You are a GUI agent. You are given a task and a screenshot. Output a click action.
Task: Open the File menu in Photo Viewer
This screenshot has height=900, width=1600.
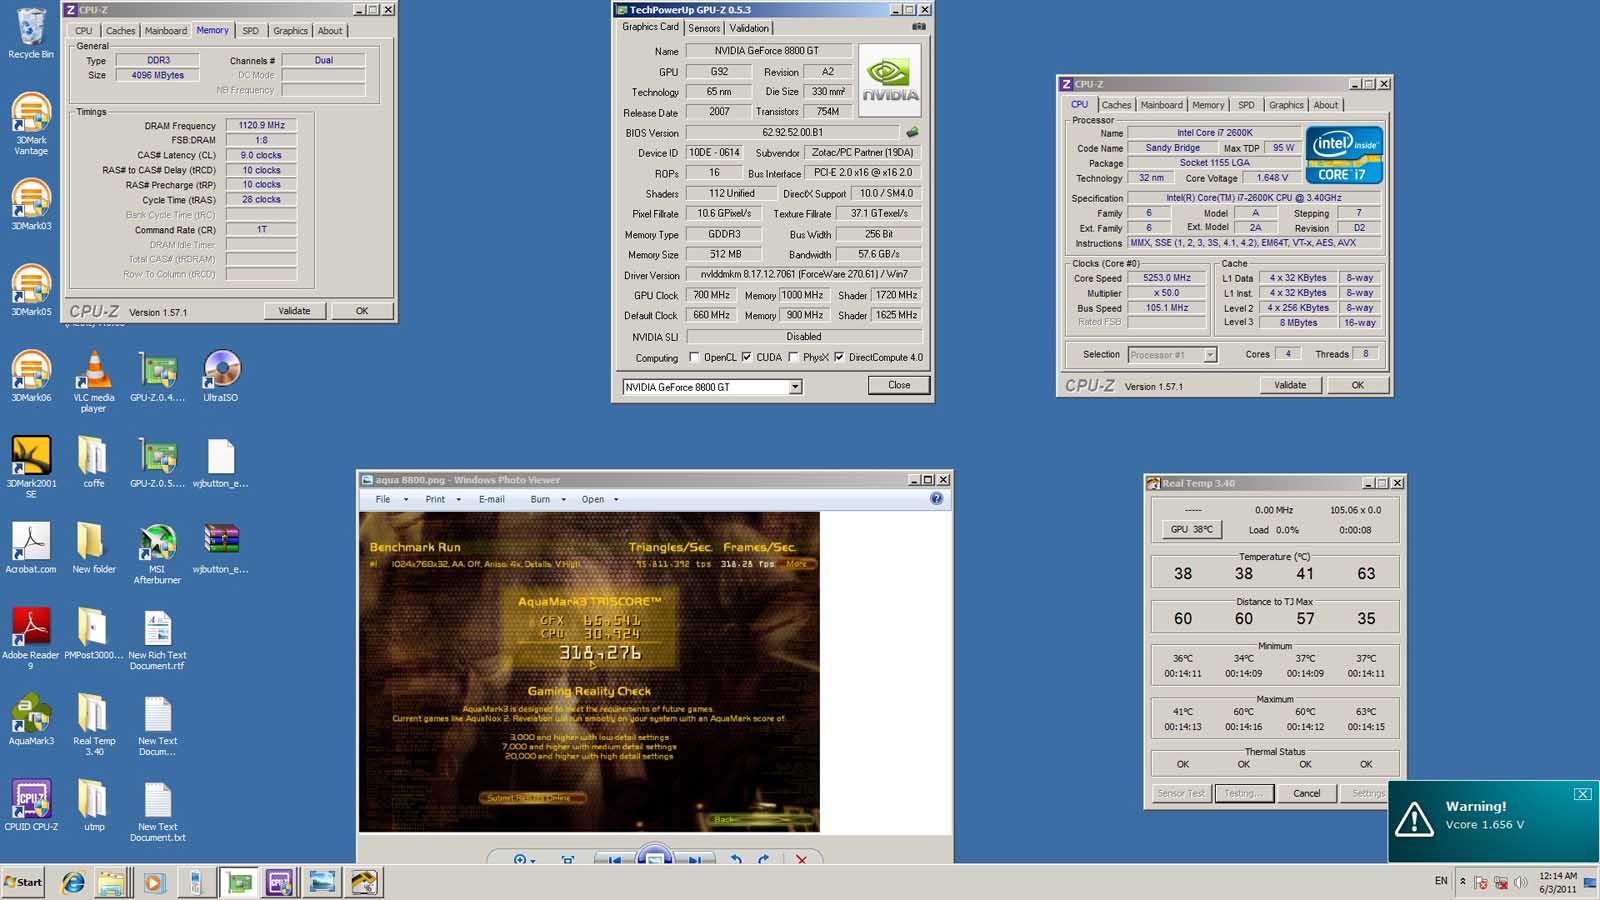(383, 499)
